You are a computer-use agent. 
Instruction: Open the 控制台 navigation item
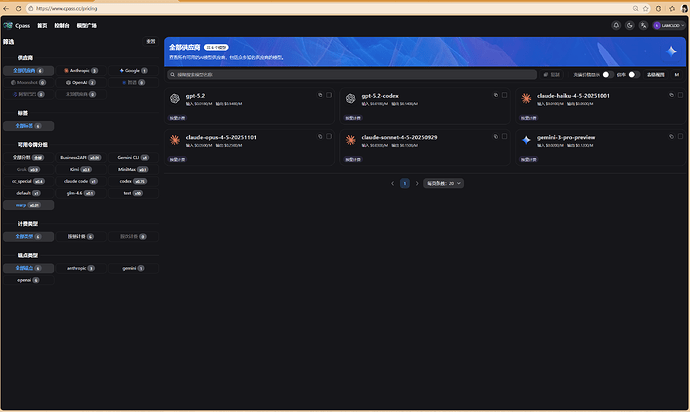(x=62, y=26)
